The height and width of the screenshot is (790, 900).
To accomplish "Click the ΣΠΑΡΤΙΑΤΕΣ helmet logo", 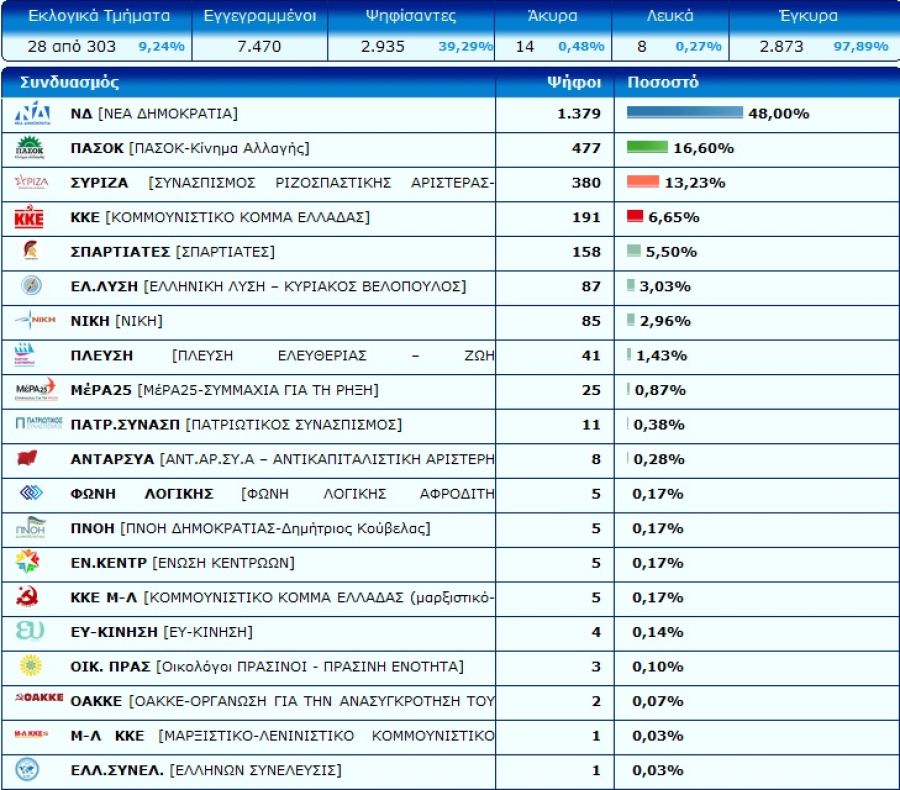I will (30, 251).
